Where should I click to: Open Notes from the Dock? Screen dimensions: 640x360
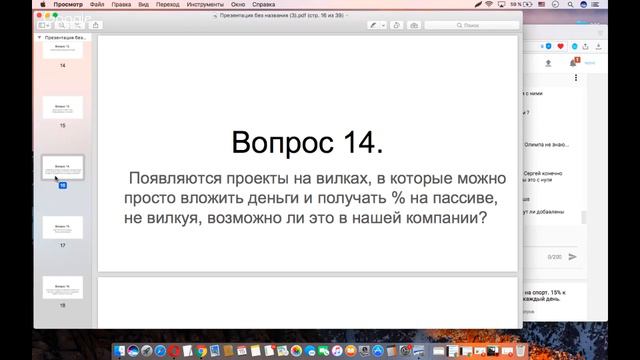pyautogui.click(x=256, y=351)
